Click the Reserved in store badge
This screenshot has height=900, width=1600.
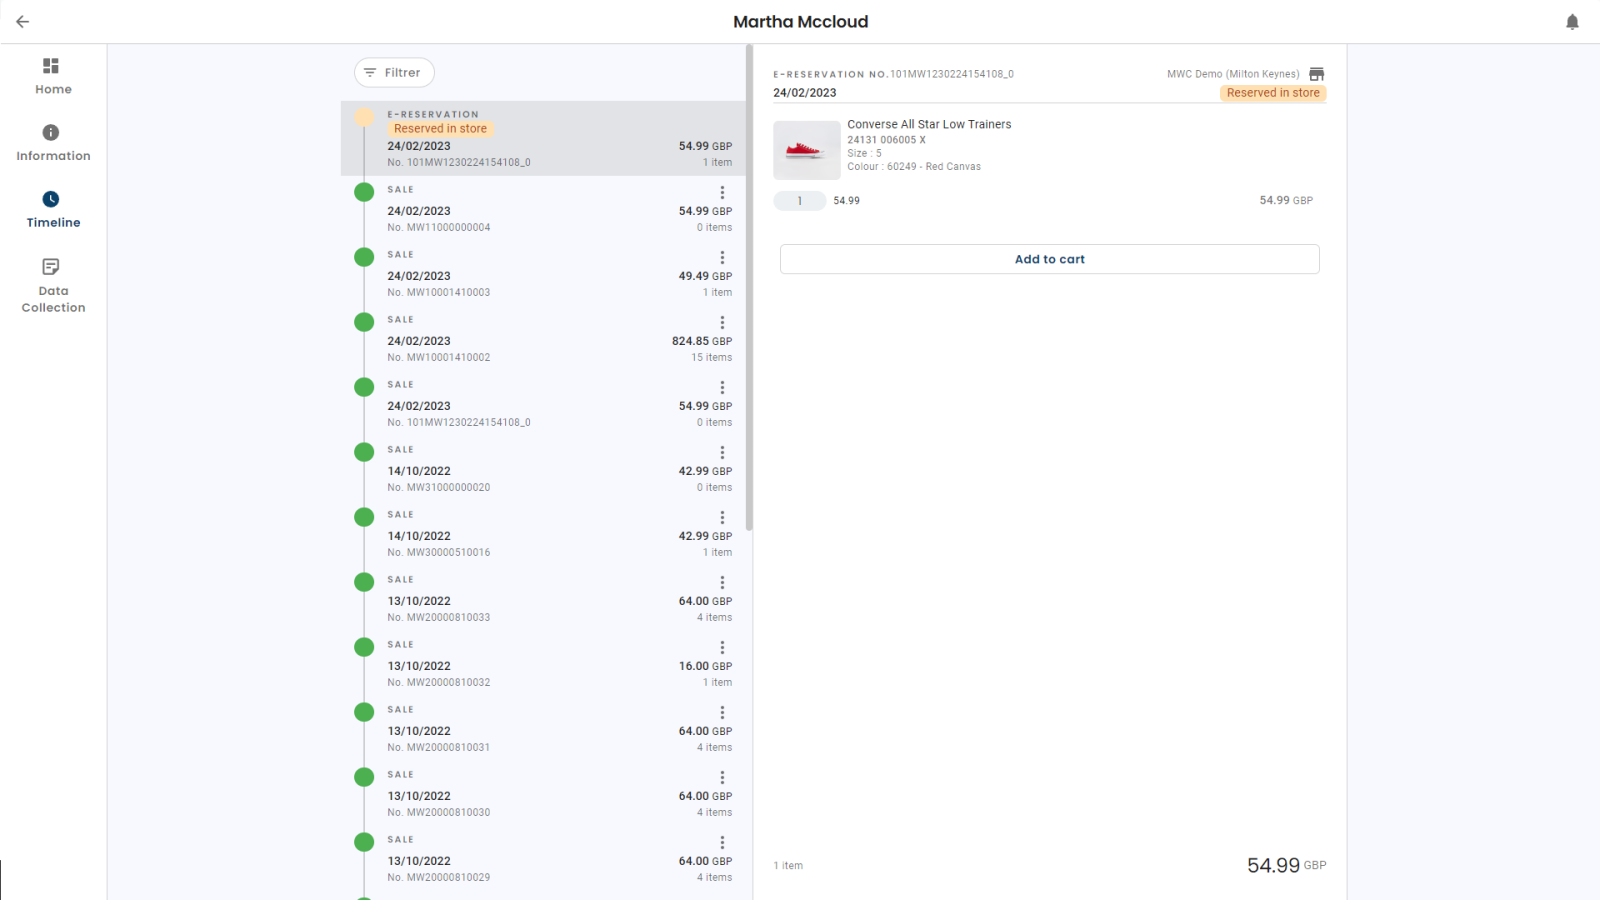(1273, 92)
